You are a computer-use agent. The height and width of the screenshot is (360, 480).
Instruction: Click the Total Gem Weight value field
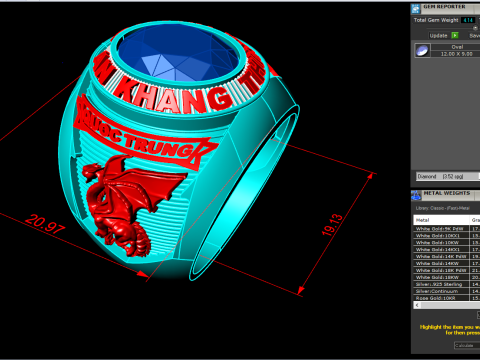coord(468,20)
